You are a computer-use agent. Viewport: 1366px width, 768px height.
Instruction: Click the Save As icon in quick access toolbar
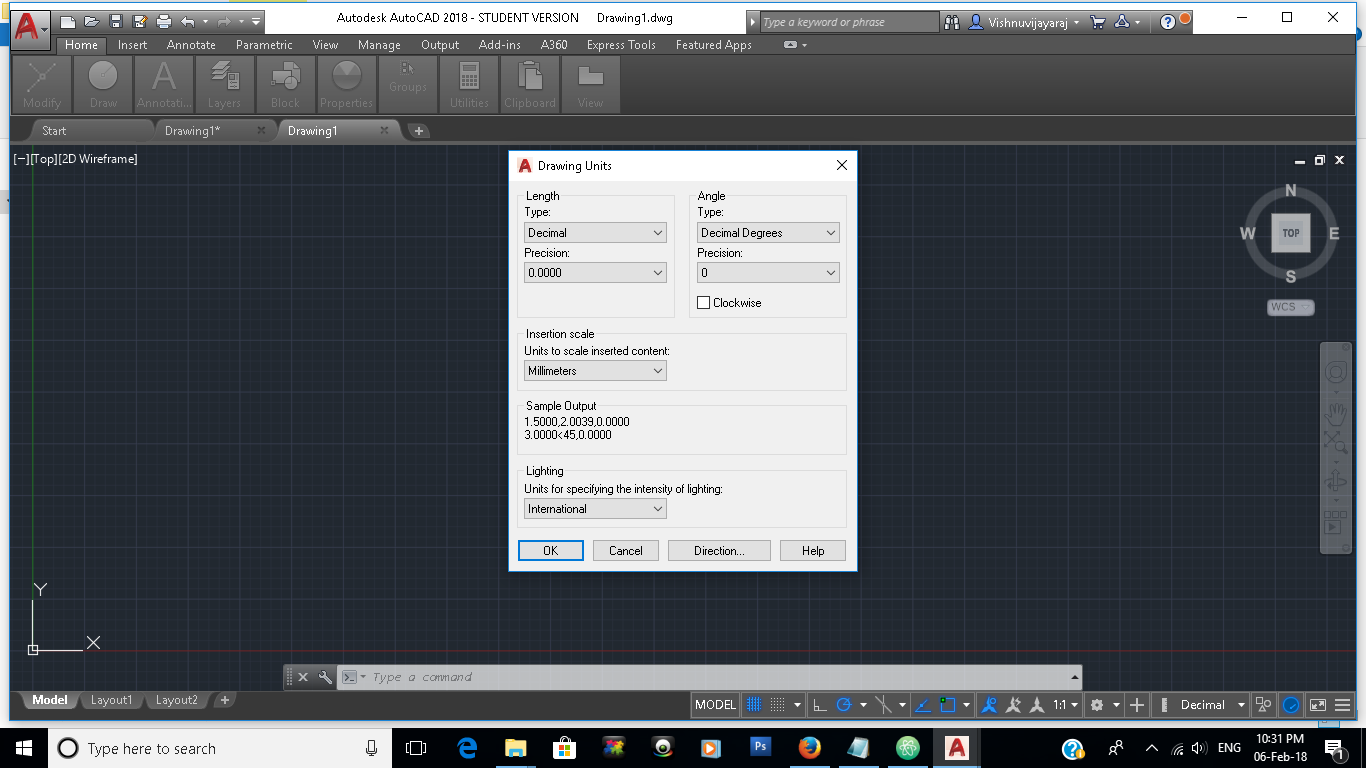[x=140, y=21]
